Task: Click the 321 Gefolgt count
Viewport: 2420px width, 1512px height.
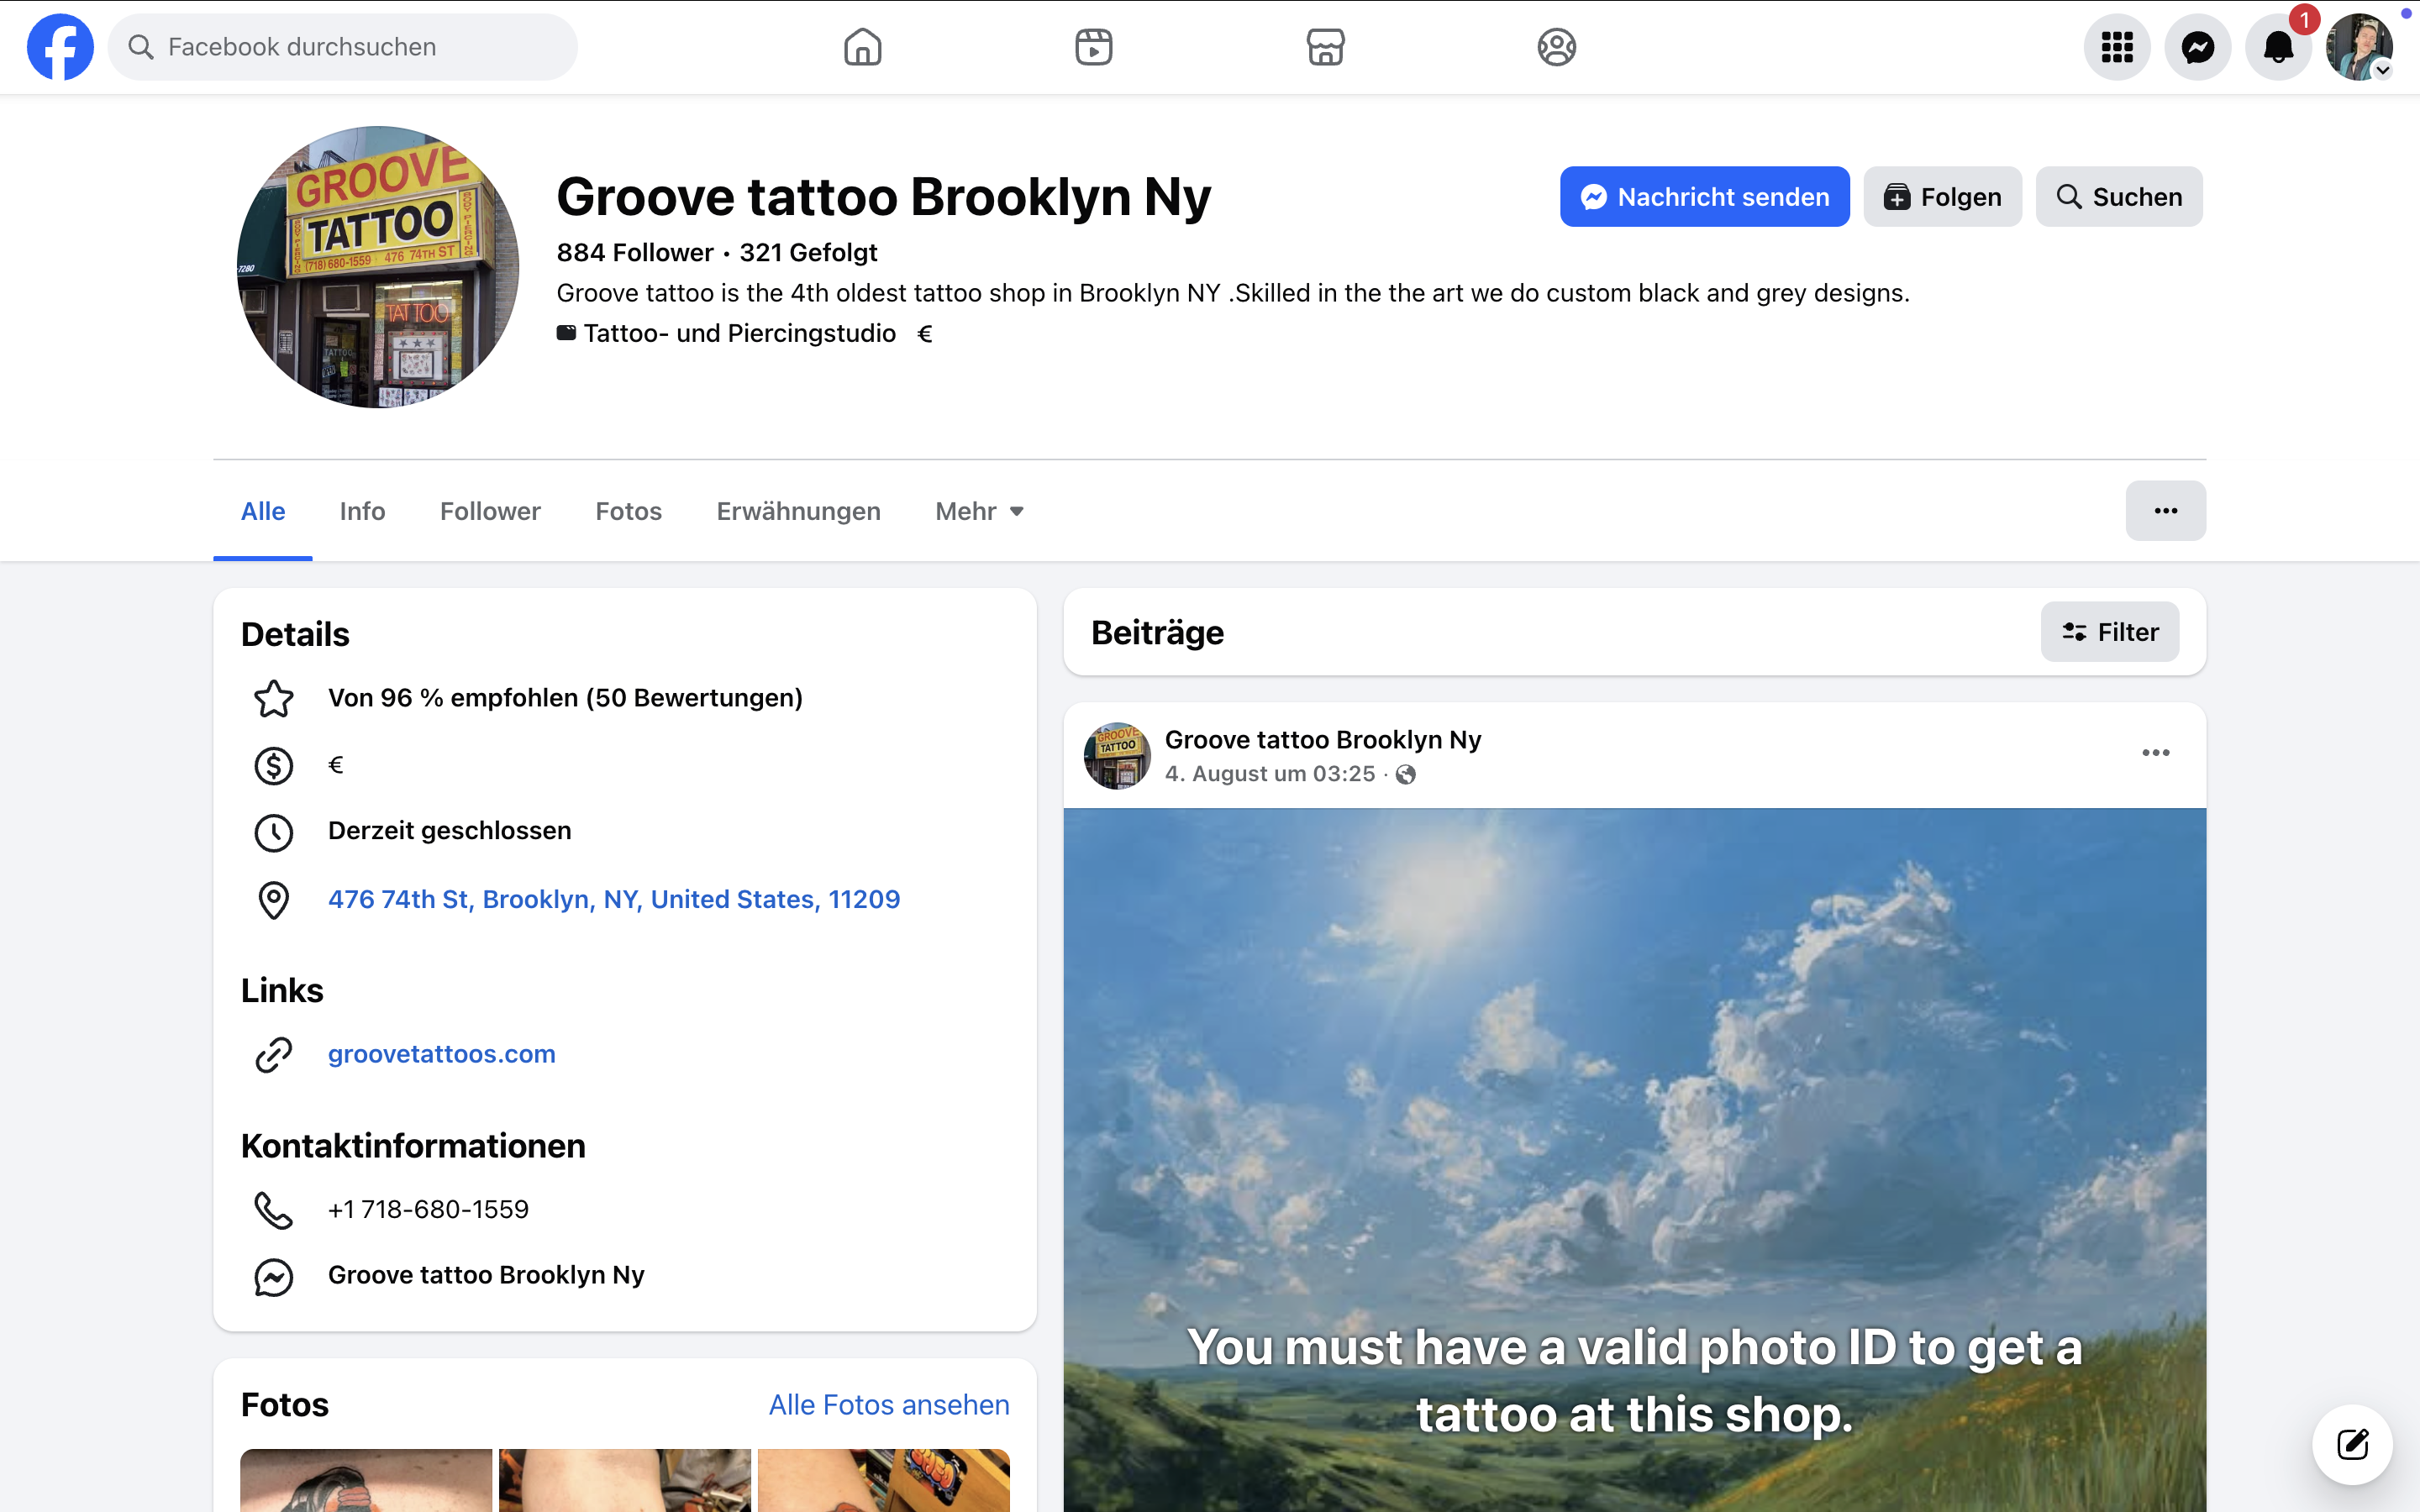Action: (808, 252)
